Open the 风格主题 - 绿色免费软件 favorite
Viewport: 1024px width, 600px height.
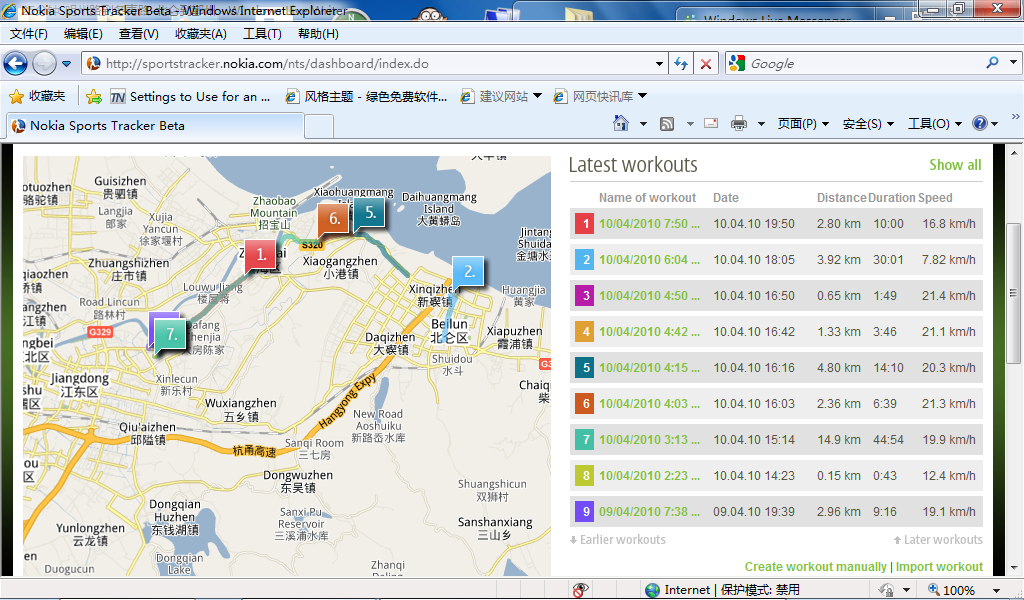click(x=366, y=97)
